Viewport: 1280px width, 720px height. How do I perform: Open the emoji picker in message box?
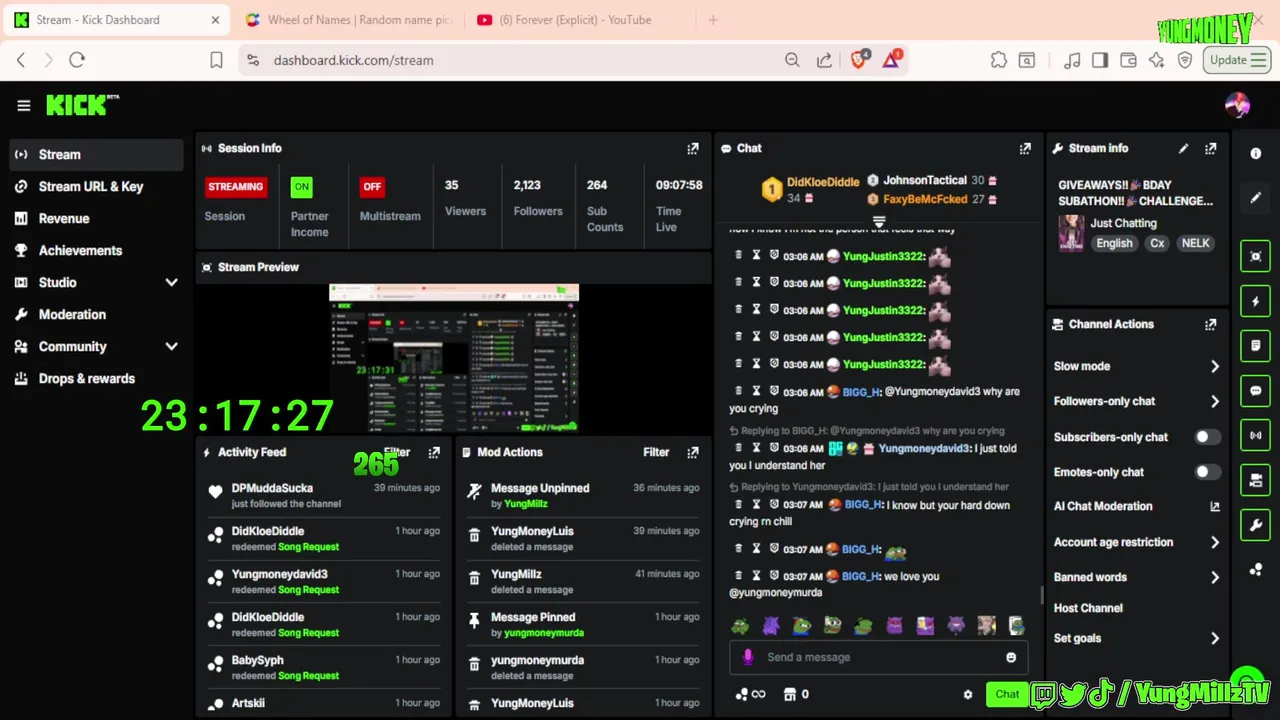pyautogui.click(x=1011, y=657)
